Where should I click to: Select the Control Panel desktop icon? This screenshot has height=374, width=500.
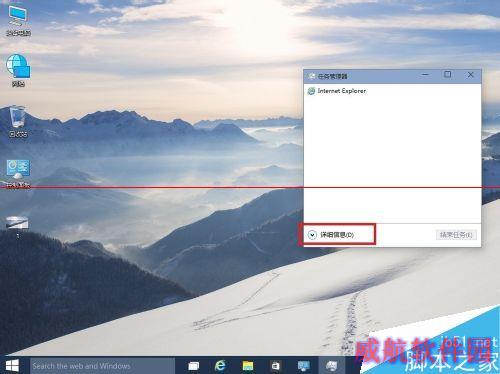click(18, 173)
